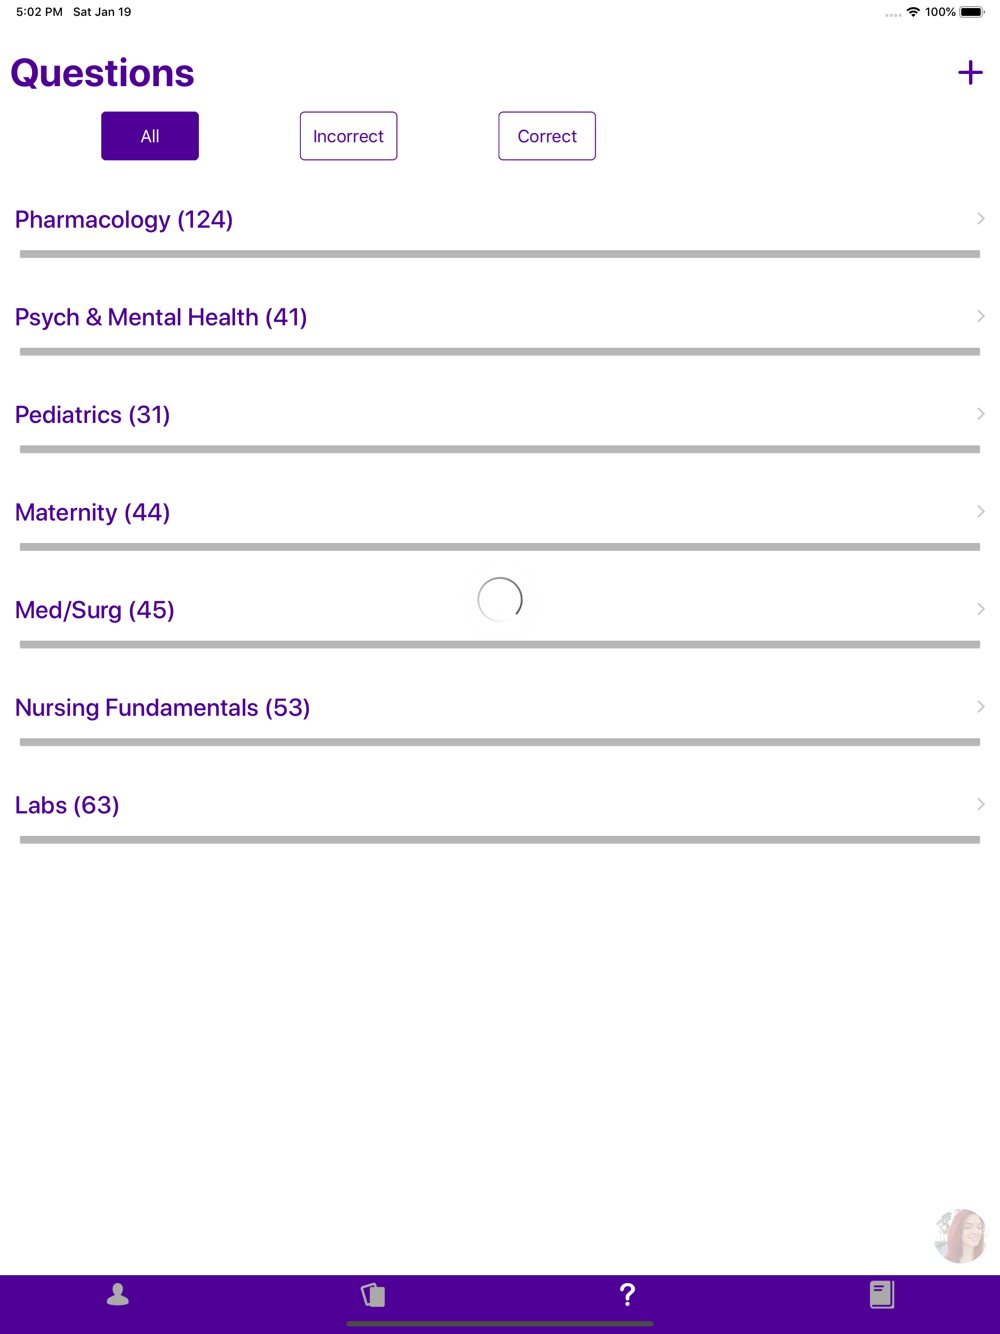Click the Pharmacology progress bar

(500, 254)
